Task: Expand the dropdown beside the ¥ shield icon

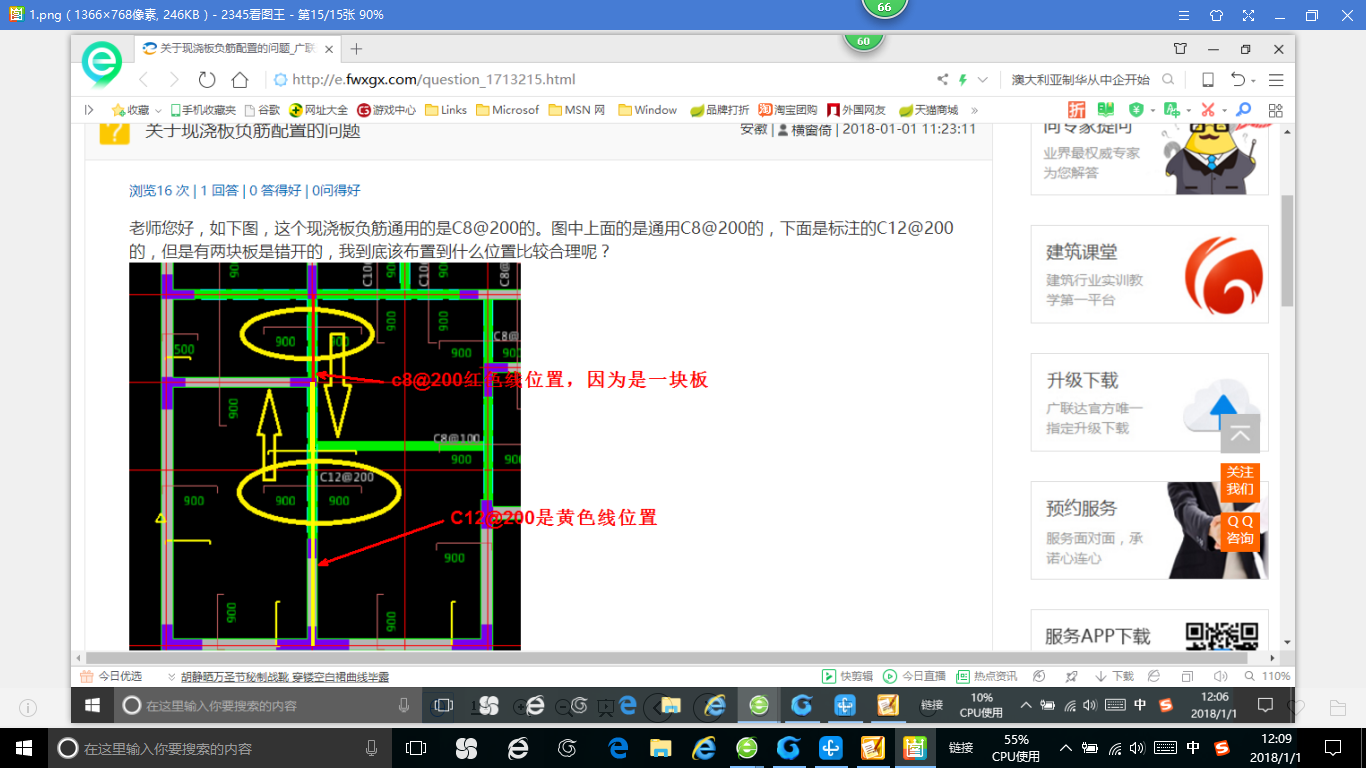Action: [x=1152, y=111]
